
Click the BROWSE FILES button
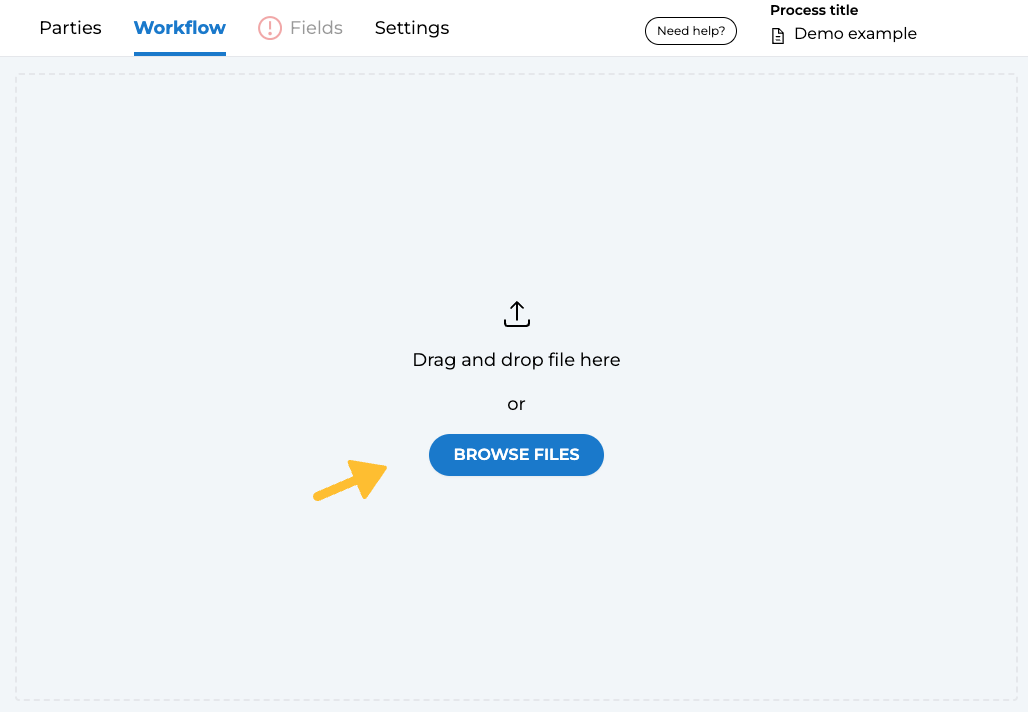tap(516, 455)
